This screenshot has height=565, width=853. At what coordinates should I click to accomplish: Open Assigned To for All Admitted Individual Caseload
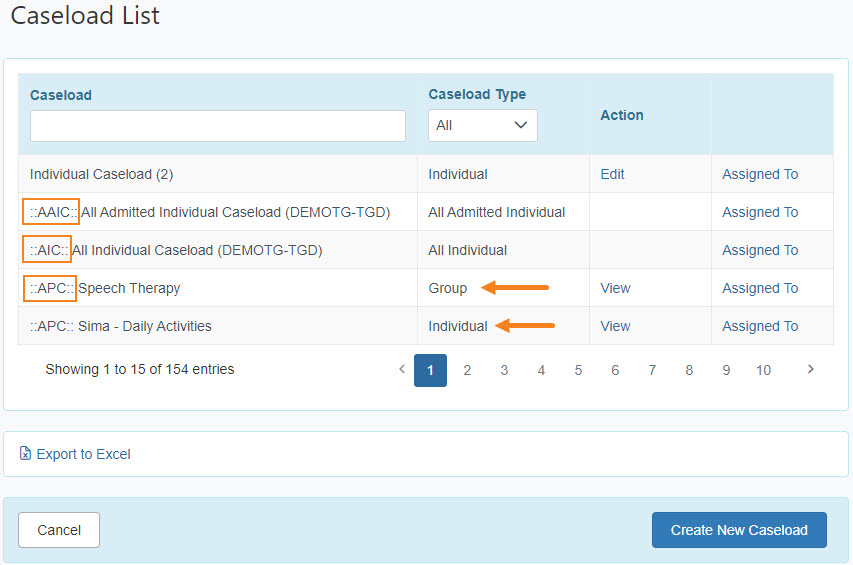[x=760, y=212]
